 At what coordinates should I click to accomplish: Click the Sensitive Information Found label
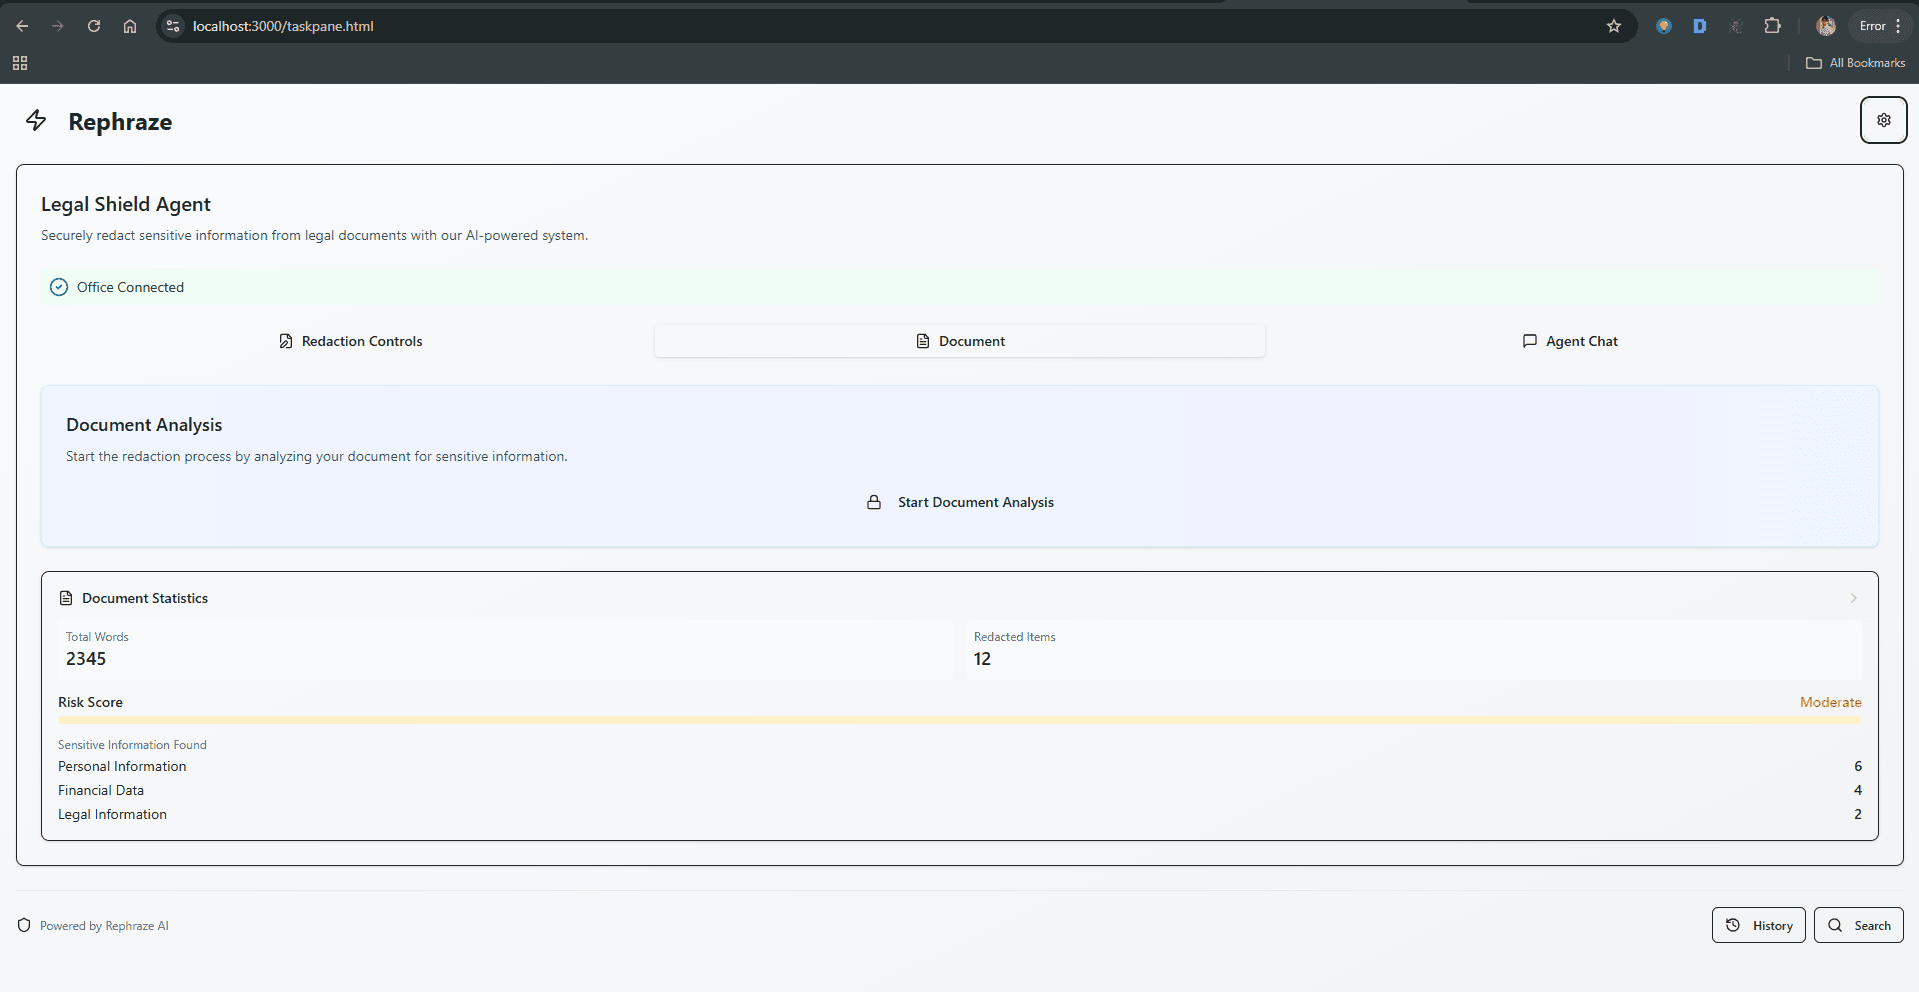pyautogui.click(x=132, y=745)
